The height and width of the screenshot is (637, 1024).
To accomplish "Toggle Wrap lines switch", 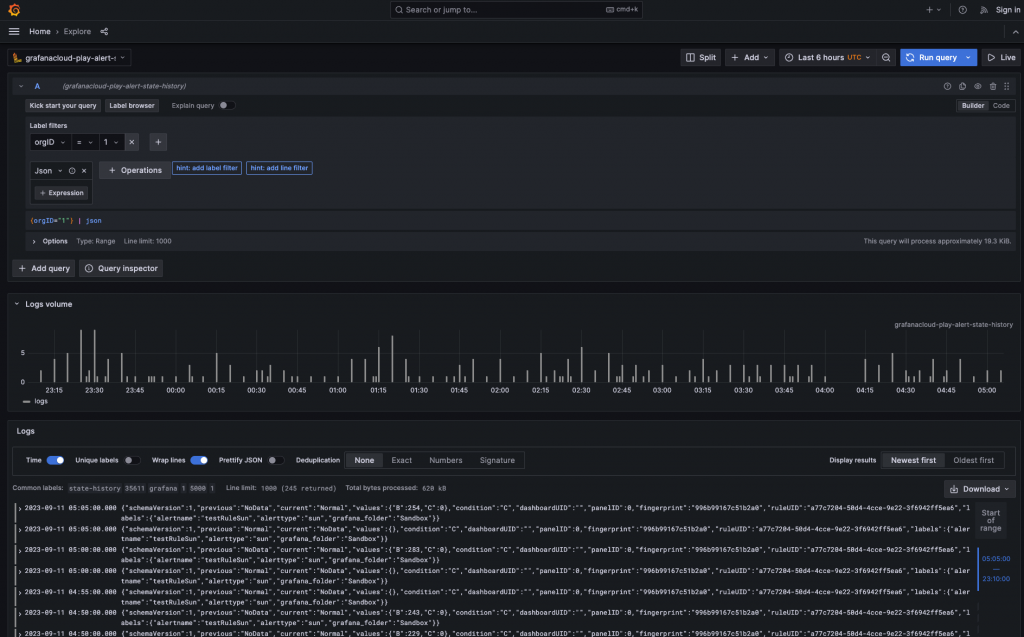I will tap(199, 460).
